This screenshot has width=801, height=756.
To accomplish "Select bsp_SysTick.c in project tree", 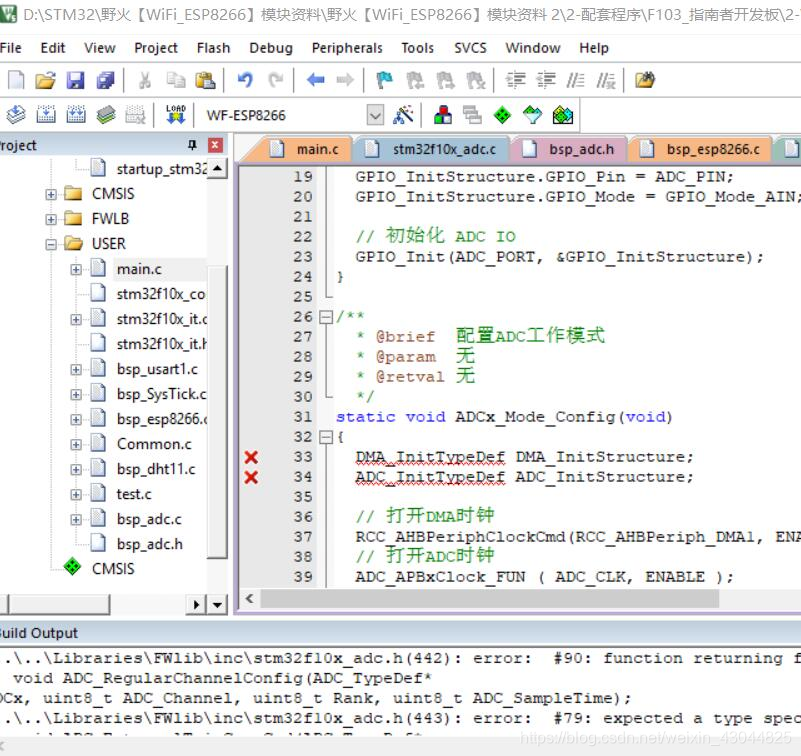I will point(161,394).
